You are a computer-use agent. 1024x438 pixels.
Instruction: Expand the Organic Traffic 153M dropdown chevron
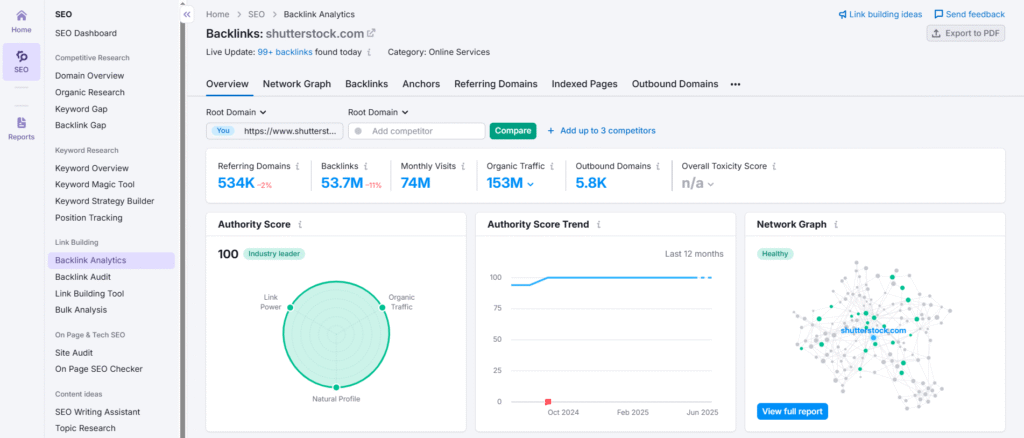pyautogui.click(x=530, y=184)
